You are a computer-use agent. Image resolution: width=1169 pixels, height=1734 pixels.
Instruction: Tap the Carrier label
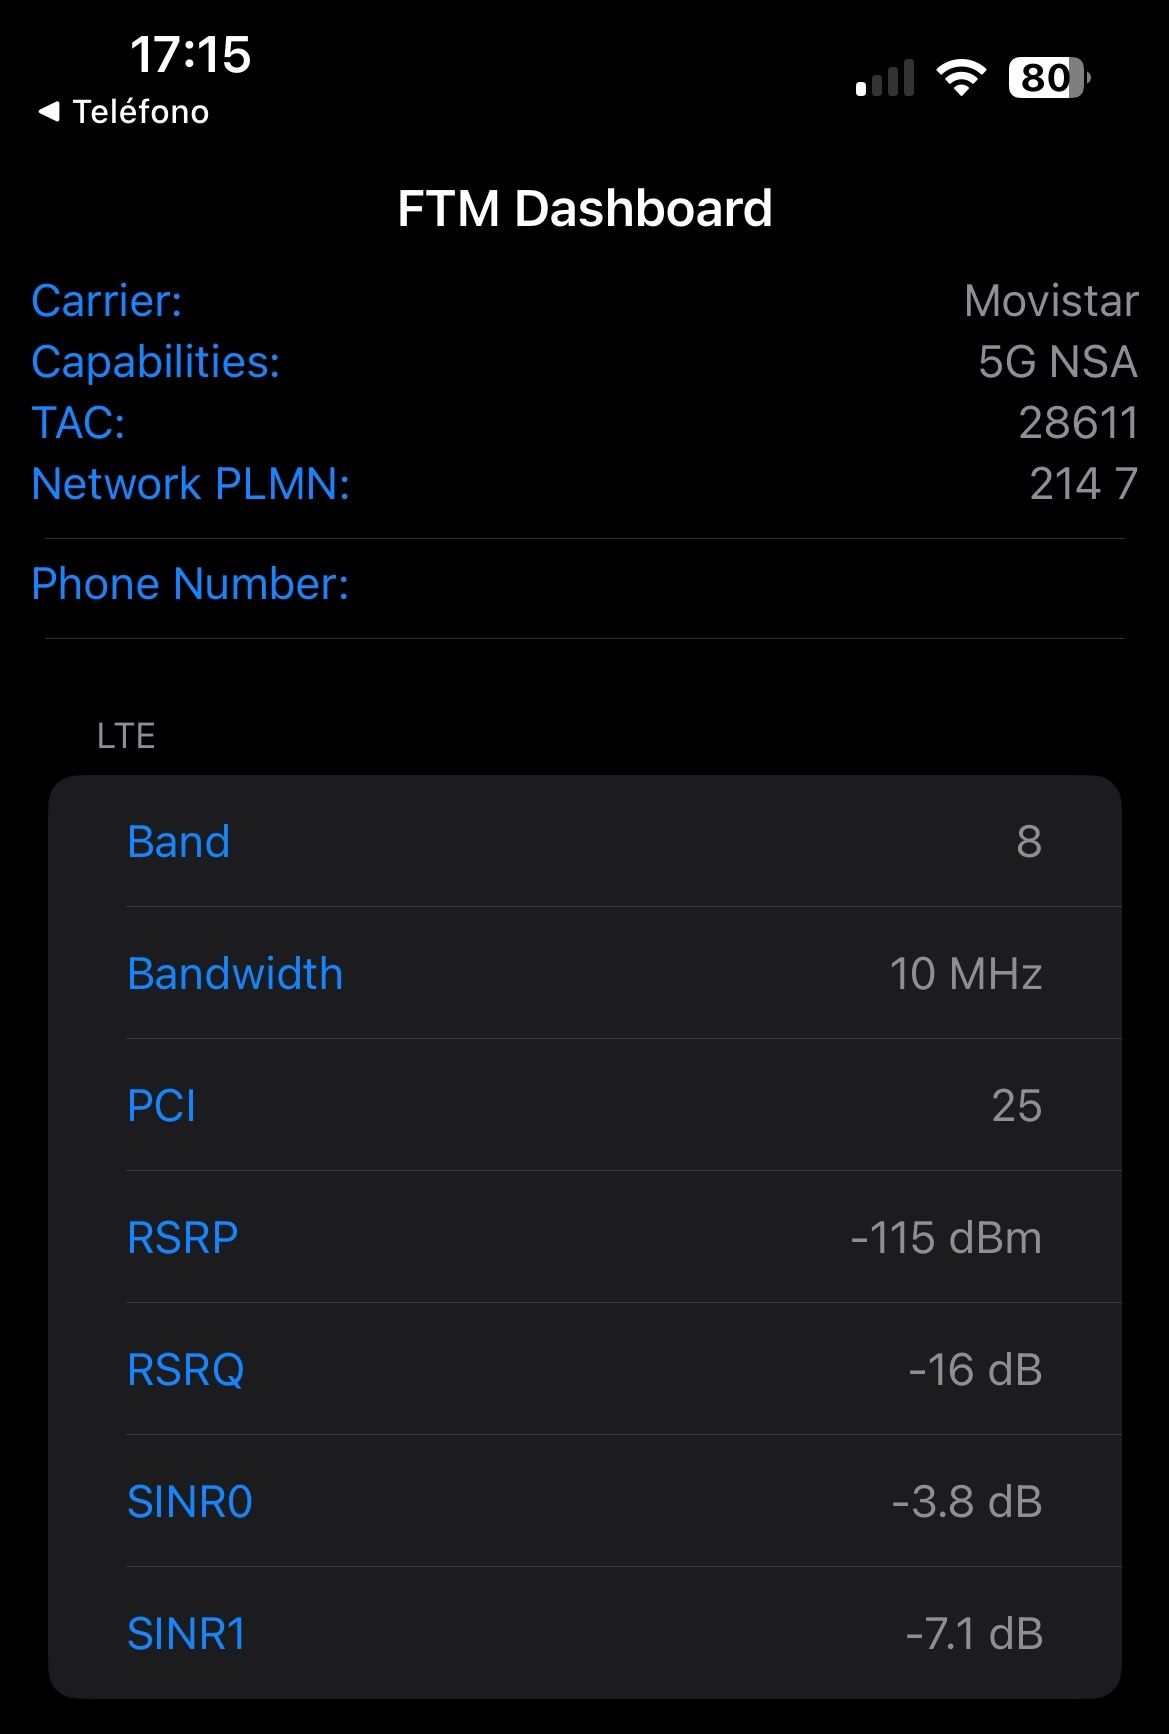click(x=107, y=301)
